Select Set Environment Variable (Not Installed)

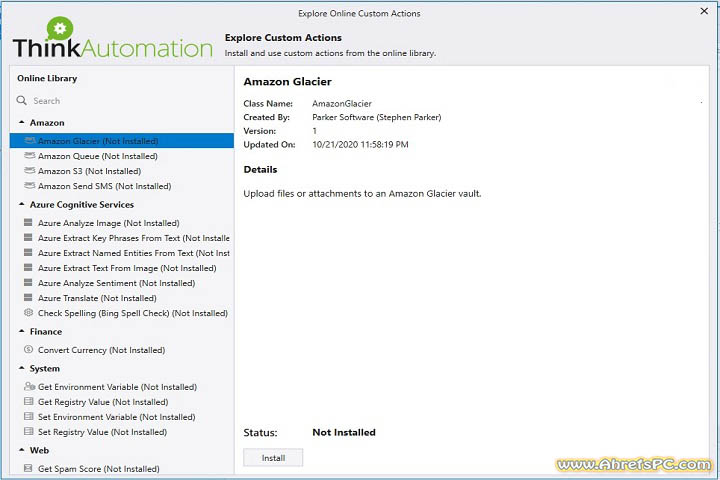coord(122,417)
